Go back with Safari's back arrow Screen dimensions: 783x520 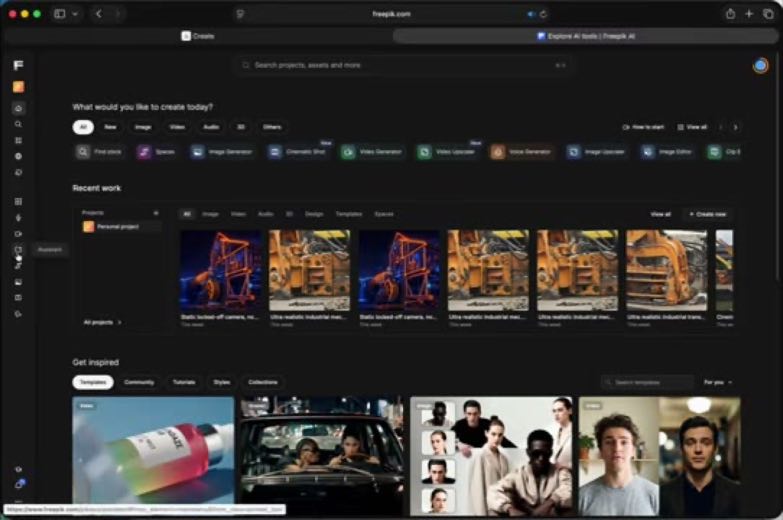click(x=98, y=14)
